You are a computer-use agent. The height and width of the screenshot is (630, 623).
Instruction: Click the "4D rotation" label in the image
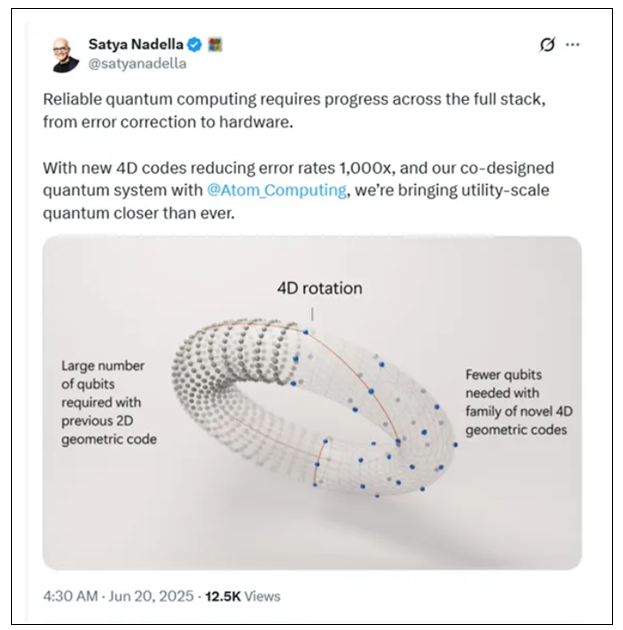(x=319, y=288)
